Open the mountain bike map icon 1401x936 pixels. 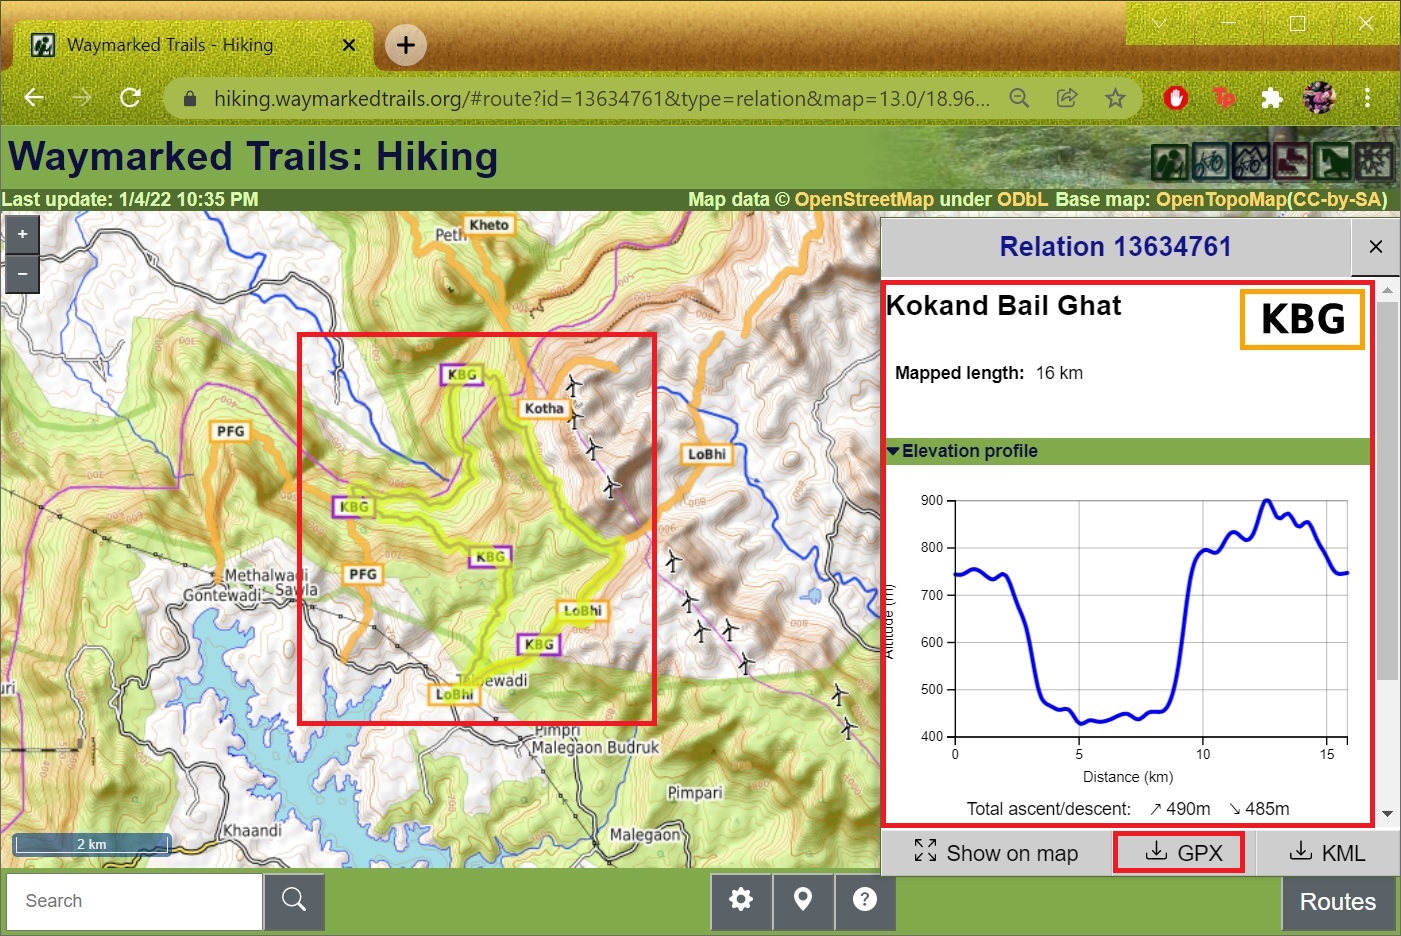[x=1252, y=162]
